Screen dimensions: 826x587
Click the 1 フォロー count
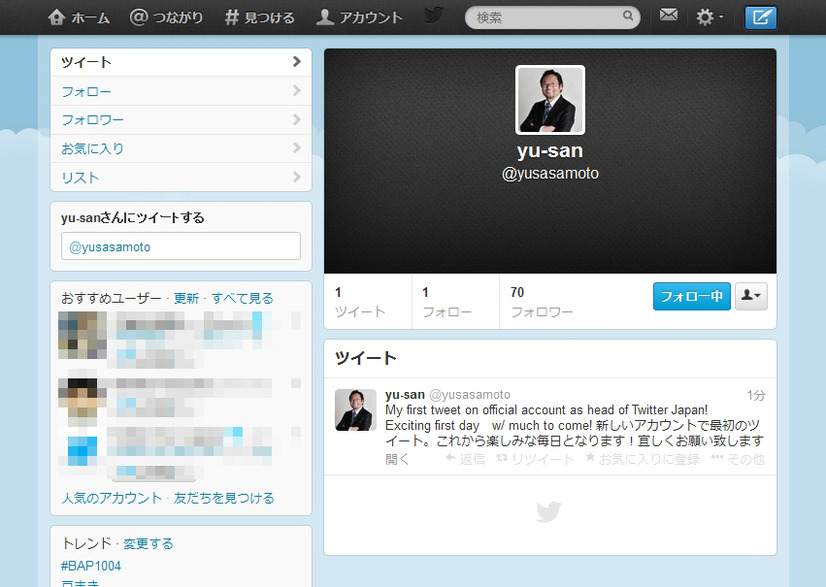[447, 302]
